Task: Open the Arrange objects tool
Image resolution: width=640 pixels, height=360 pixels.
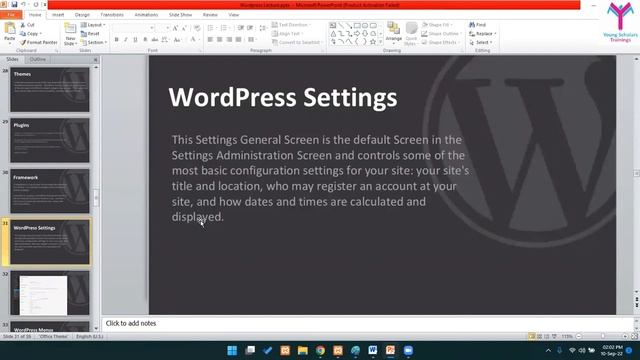Action: [x=393, y=32]
